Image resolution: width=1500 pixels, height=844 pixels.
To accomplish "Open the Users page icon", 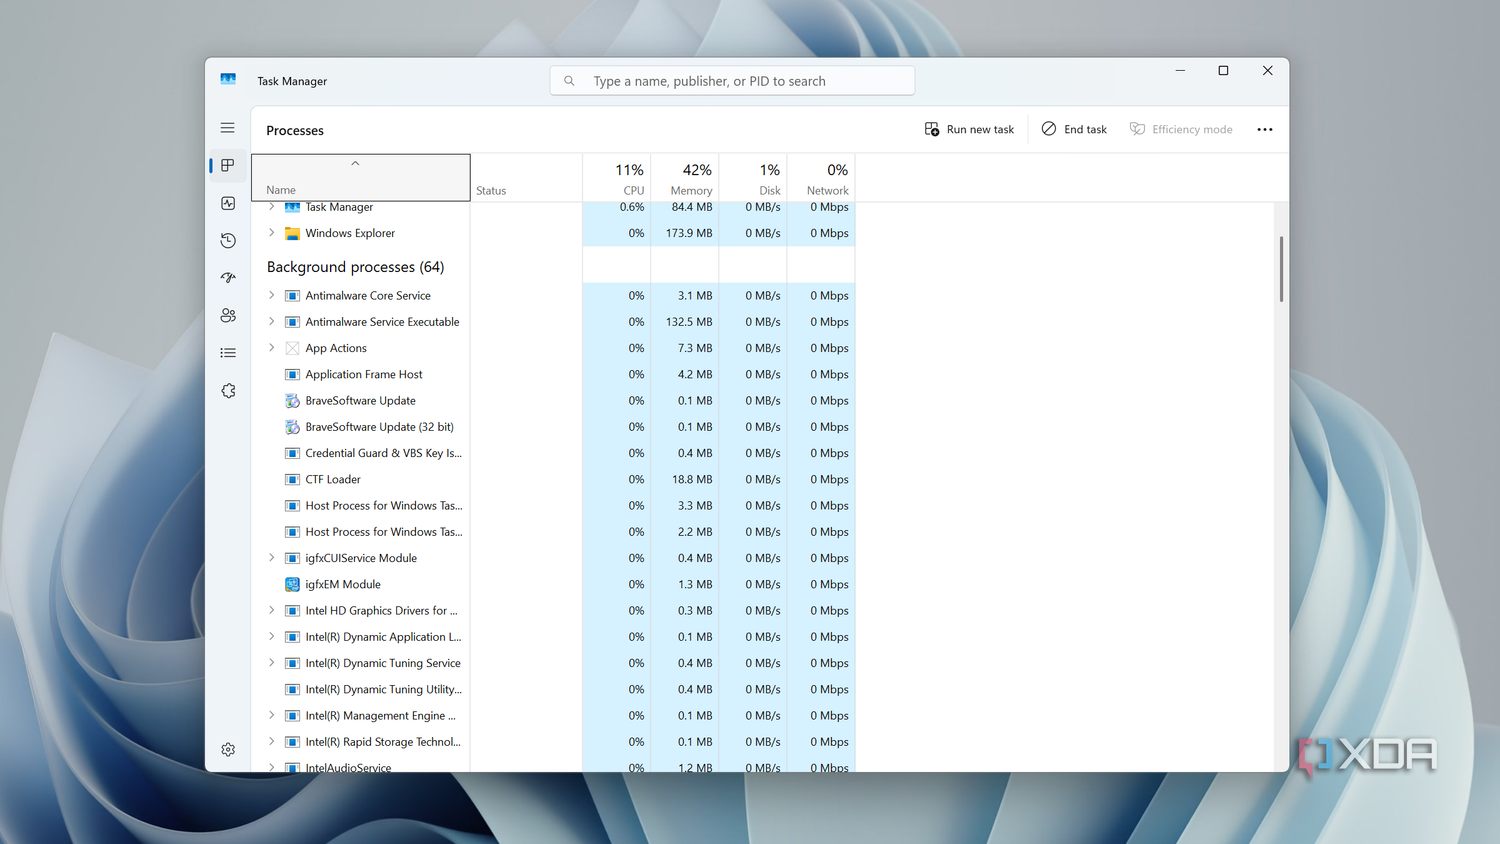I will coord(228,315).
